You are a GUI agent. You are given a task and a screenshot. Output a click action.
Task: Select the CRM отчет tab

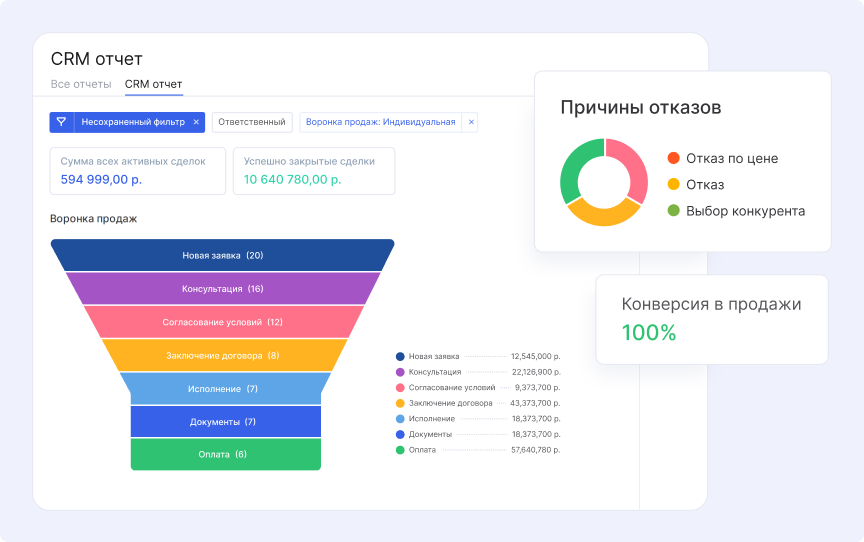point(153,84)
